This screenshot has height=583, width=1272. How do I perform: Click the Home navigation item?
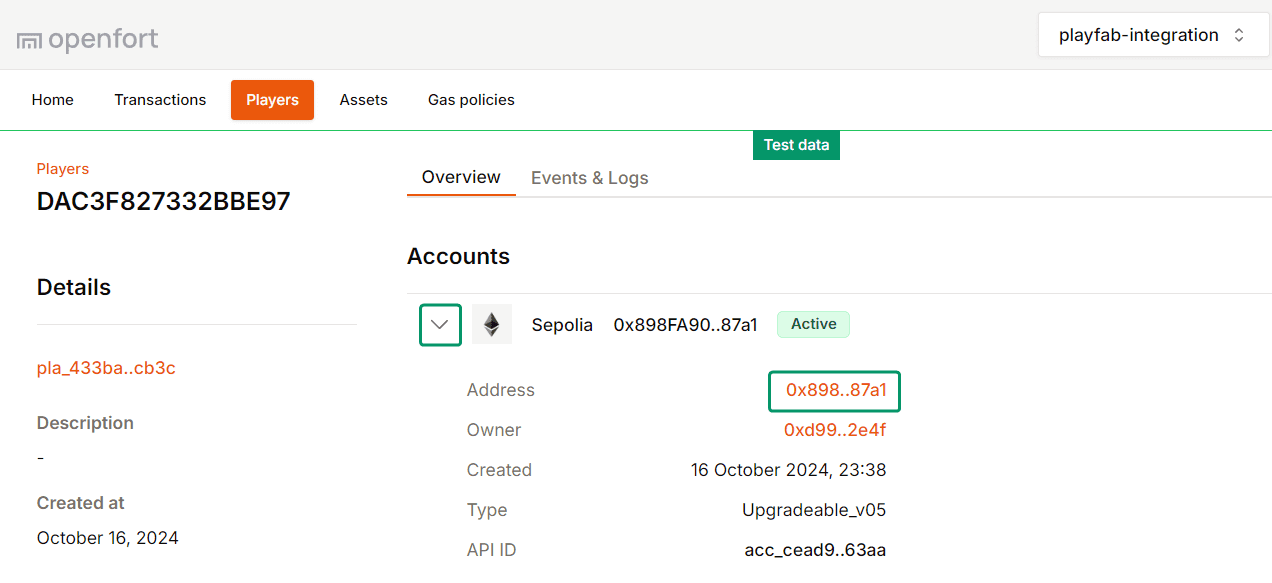52,99
